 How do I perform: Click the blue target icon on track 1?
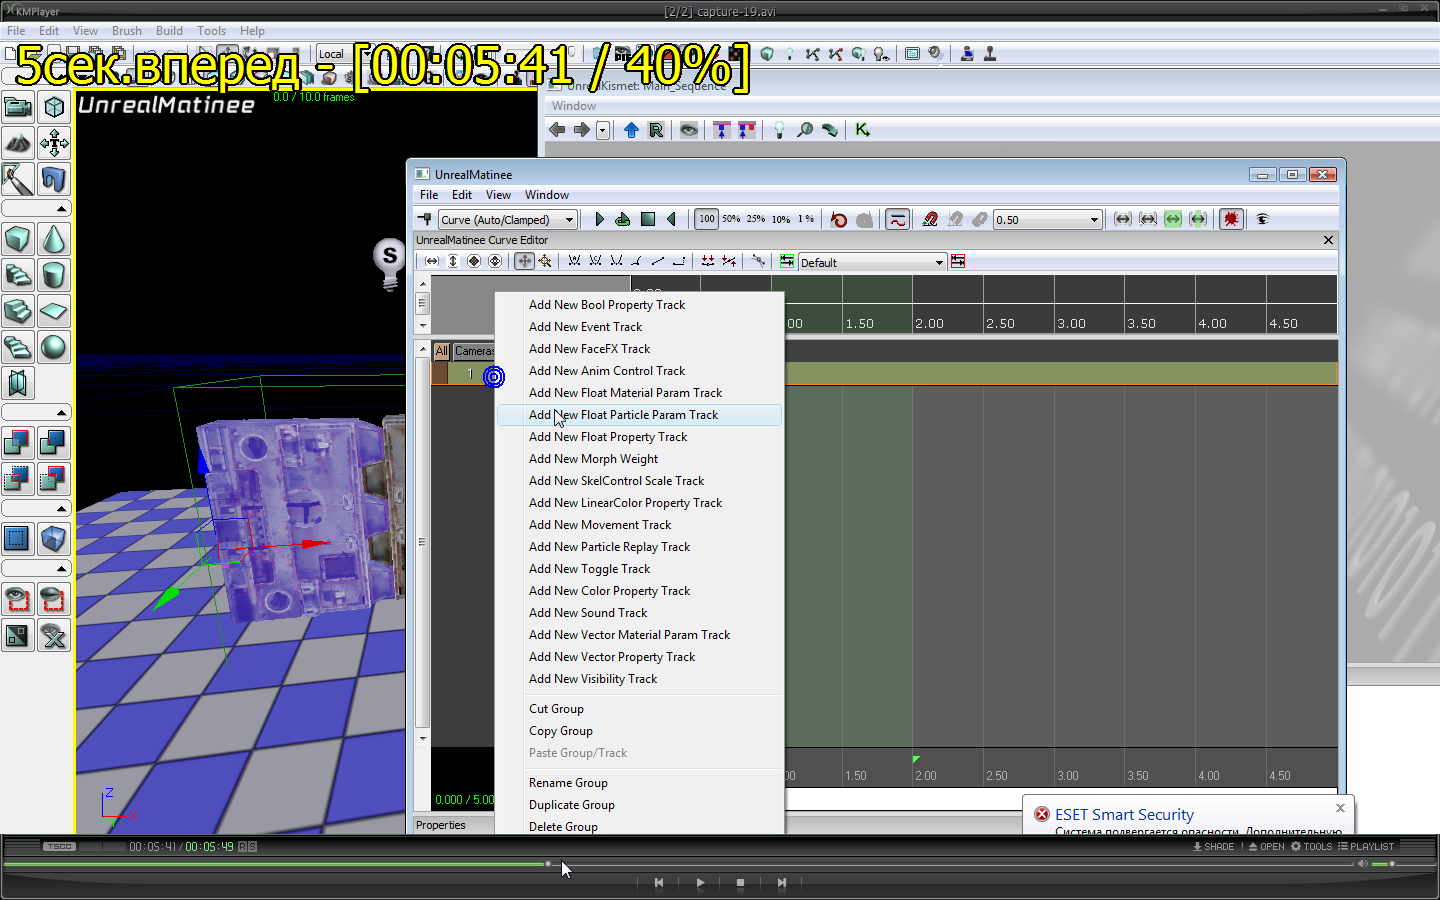(494, 376)
